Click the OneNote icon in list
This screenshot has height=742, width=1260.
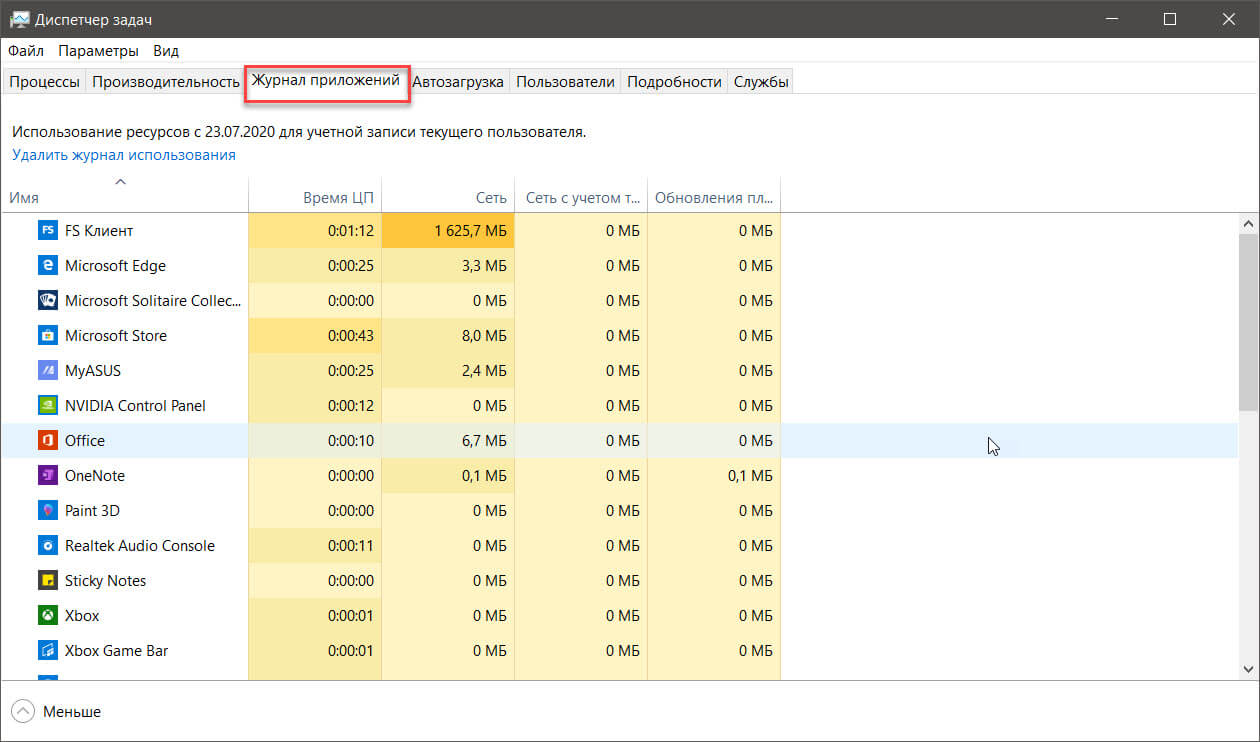[x=47, y=476]
